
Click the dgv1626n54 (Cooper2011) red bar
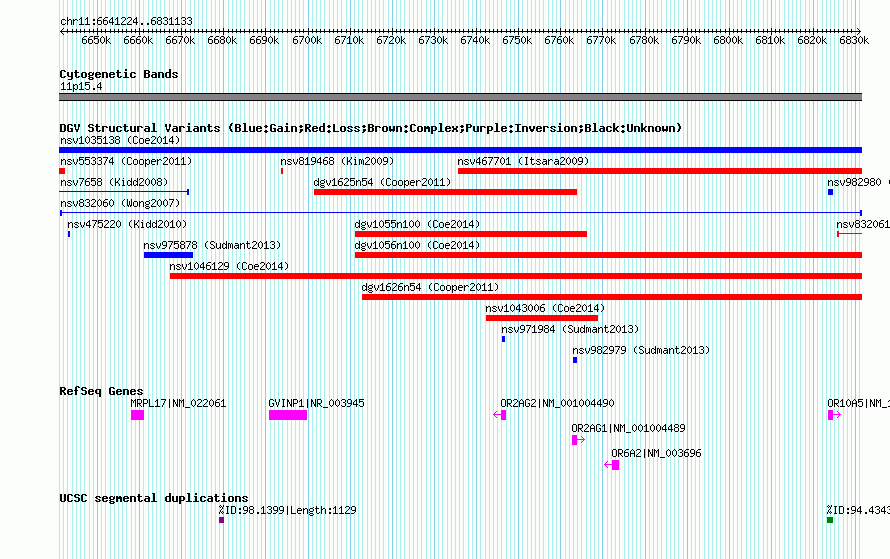tap(612, 297)
